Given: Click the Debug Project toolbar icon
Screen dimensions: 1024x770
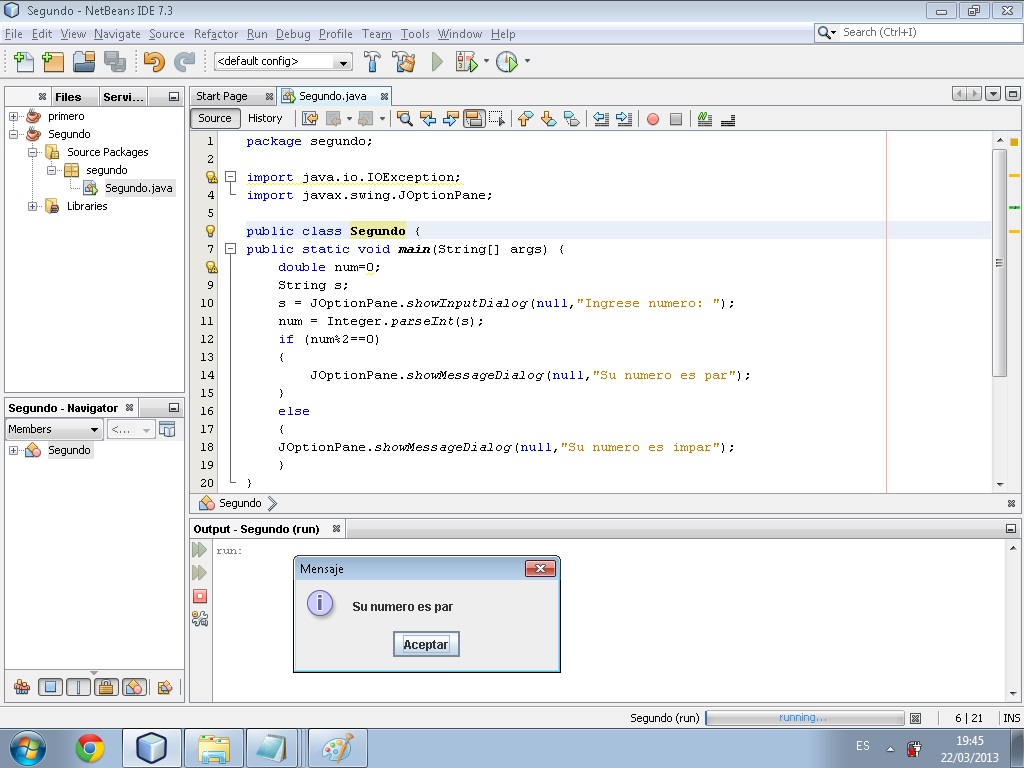Looking at the screenshot, I should [467, 62].
